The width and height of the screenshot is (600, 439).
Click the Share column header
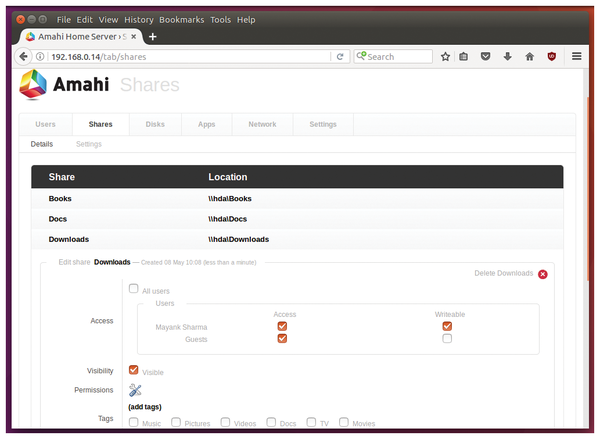coord(62,177)
